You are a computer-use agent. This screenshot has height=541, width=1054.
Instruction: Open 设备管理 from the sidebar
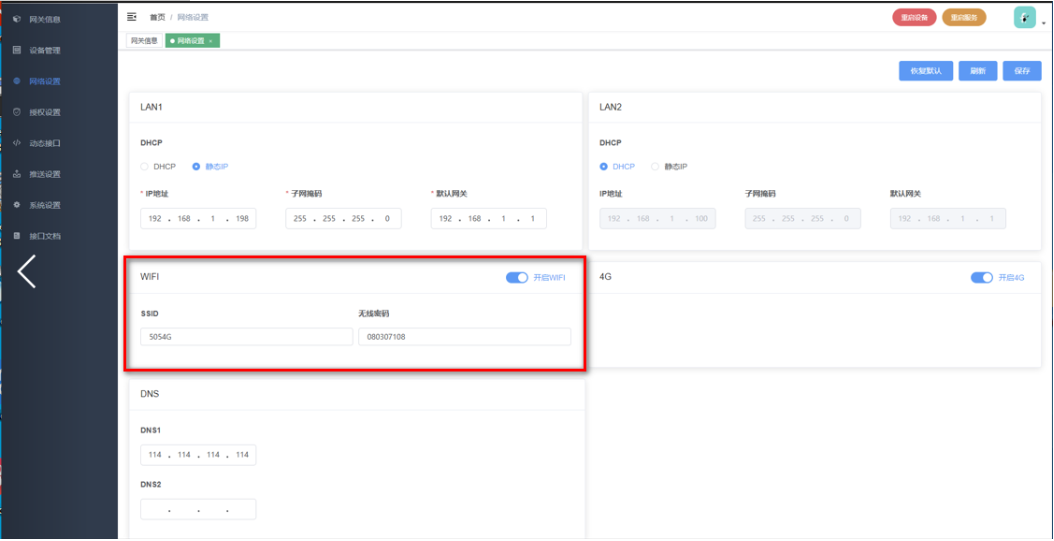point(44,50)
